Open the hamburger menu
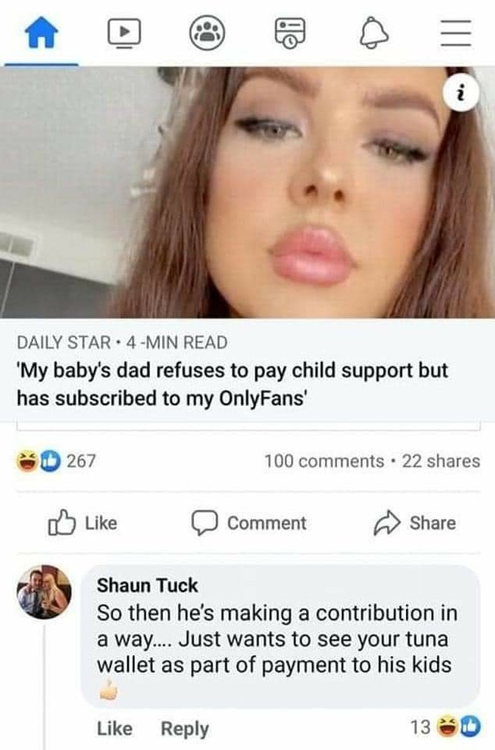The width and height of the screenshot is (495, 750). click(456, 33)
